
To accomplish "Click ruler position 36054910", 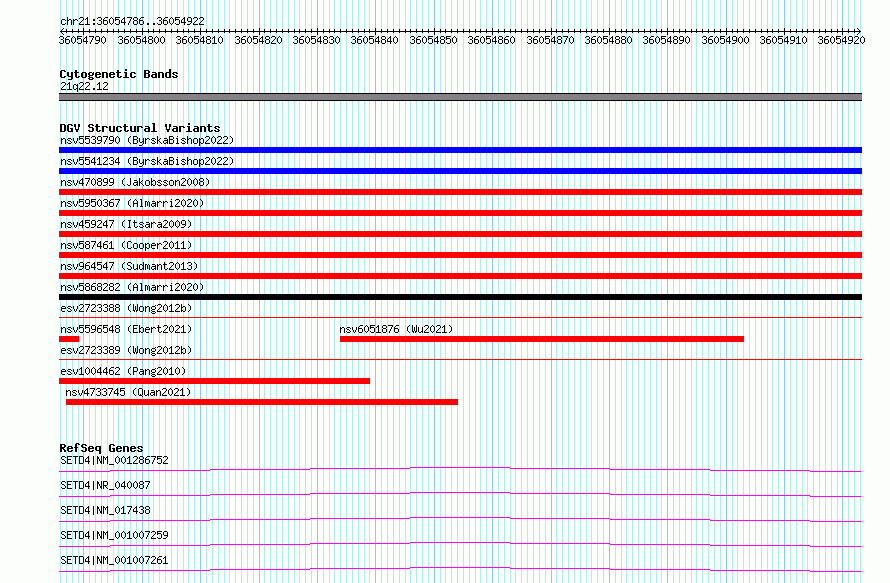I will point(784,40).
